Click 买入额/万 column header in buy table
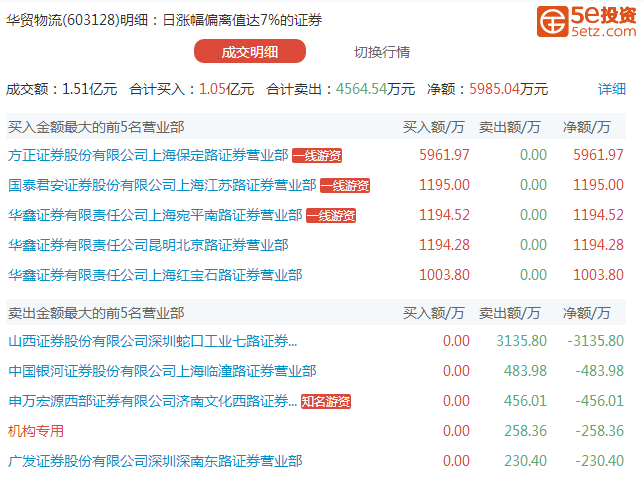This screenshot has width=644, height=483. 434,127
